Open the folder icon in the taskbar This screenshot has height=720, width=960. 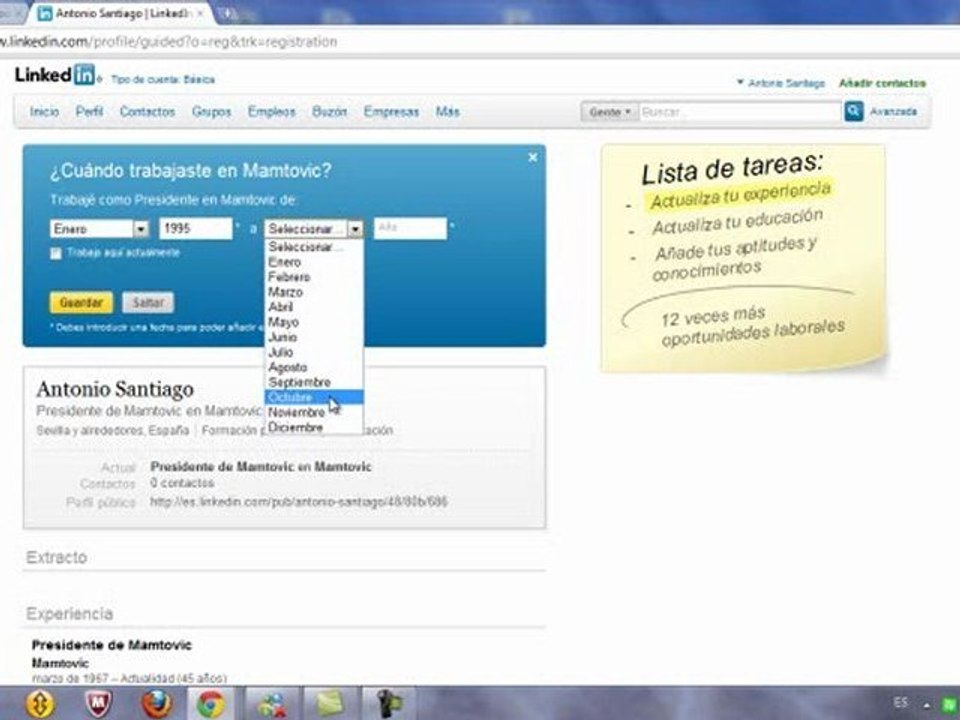point(331,703)
